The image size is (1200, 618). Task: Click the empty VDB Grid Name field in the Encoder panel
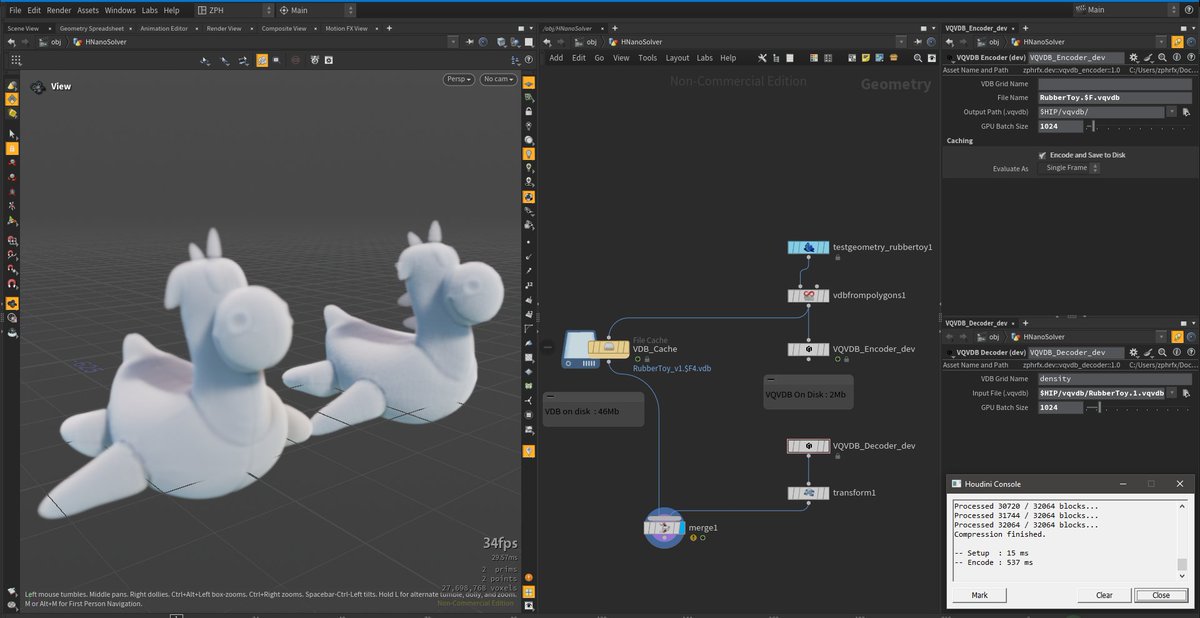pos(1114,84)
